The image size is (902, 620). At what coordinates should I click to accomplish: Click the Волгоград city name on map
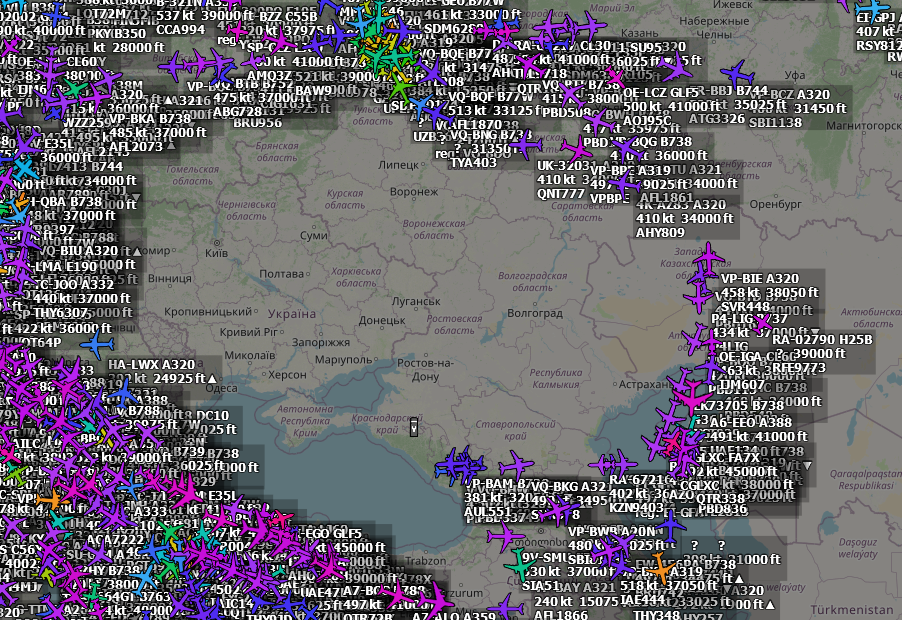[x=535, y=313]
